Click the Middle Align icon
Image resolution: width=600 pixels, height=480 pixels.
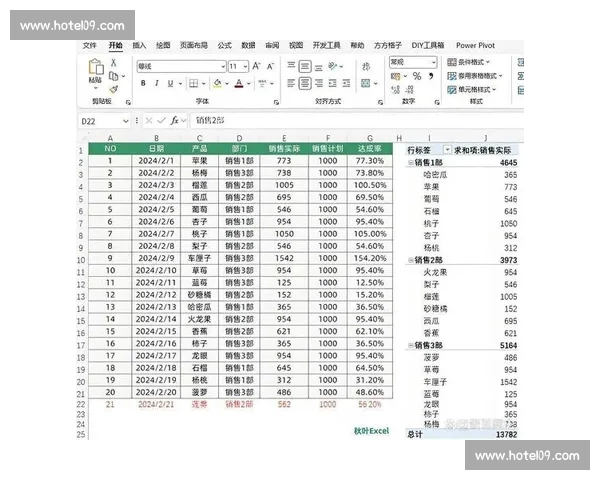pos(305,66)
